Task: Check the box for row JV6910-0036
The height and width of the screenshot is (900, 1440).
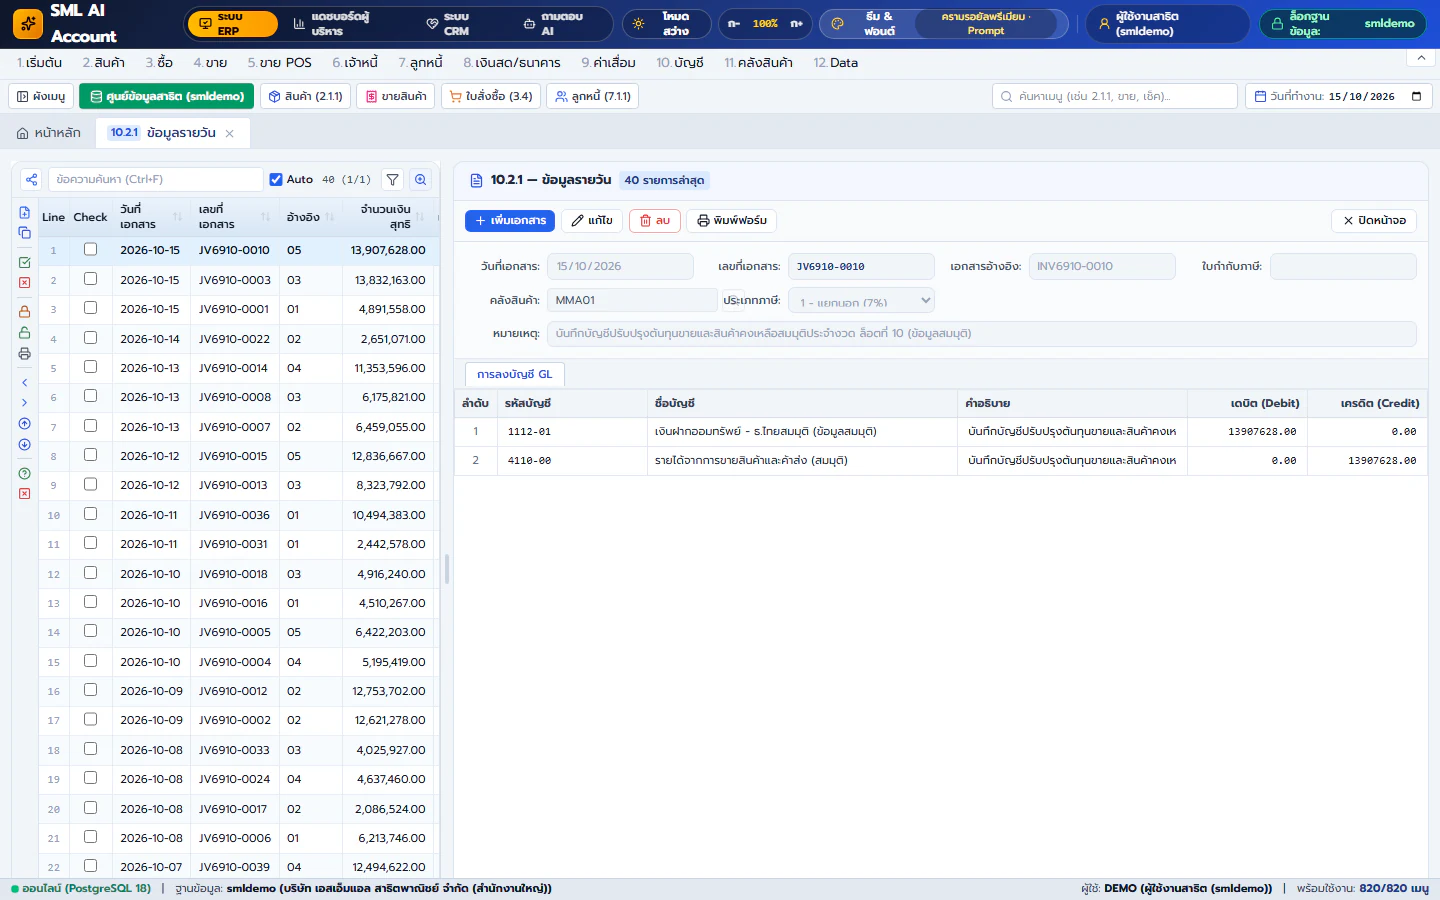Action: (90, 514)
